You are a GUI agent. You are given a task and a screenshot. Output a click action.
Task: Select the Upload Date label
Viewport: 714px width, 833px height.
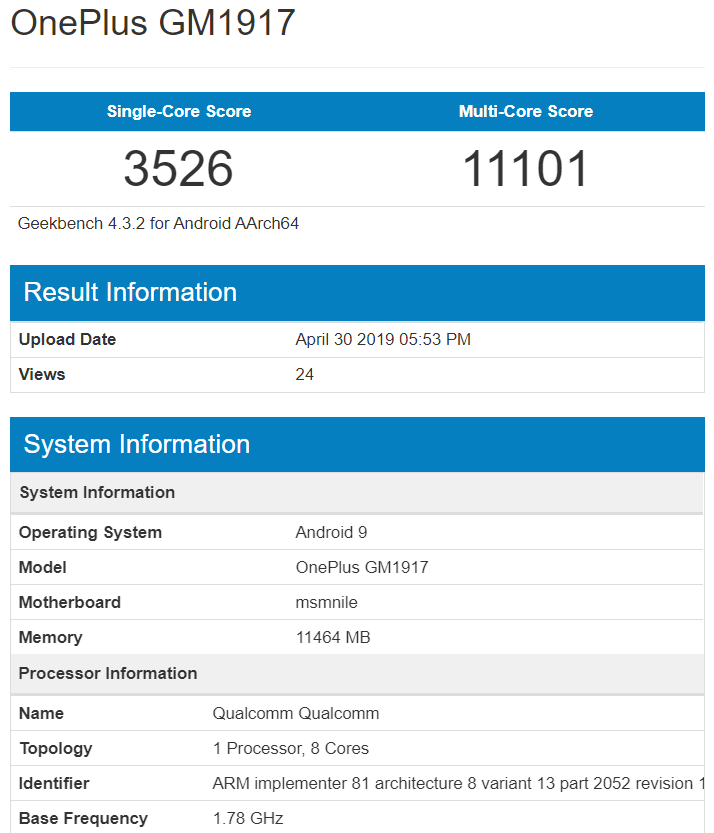(67, 339)
